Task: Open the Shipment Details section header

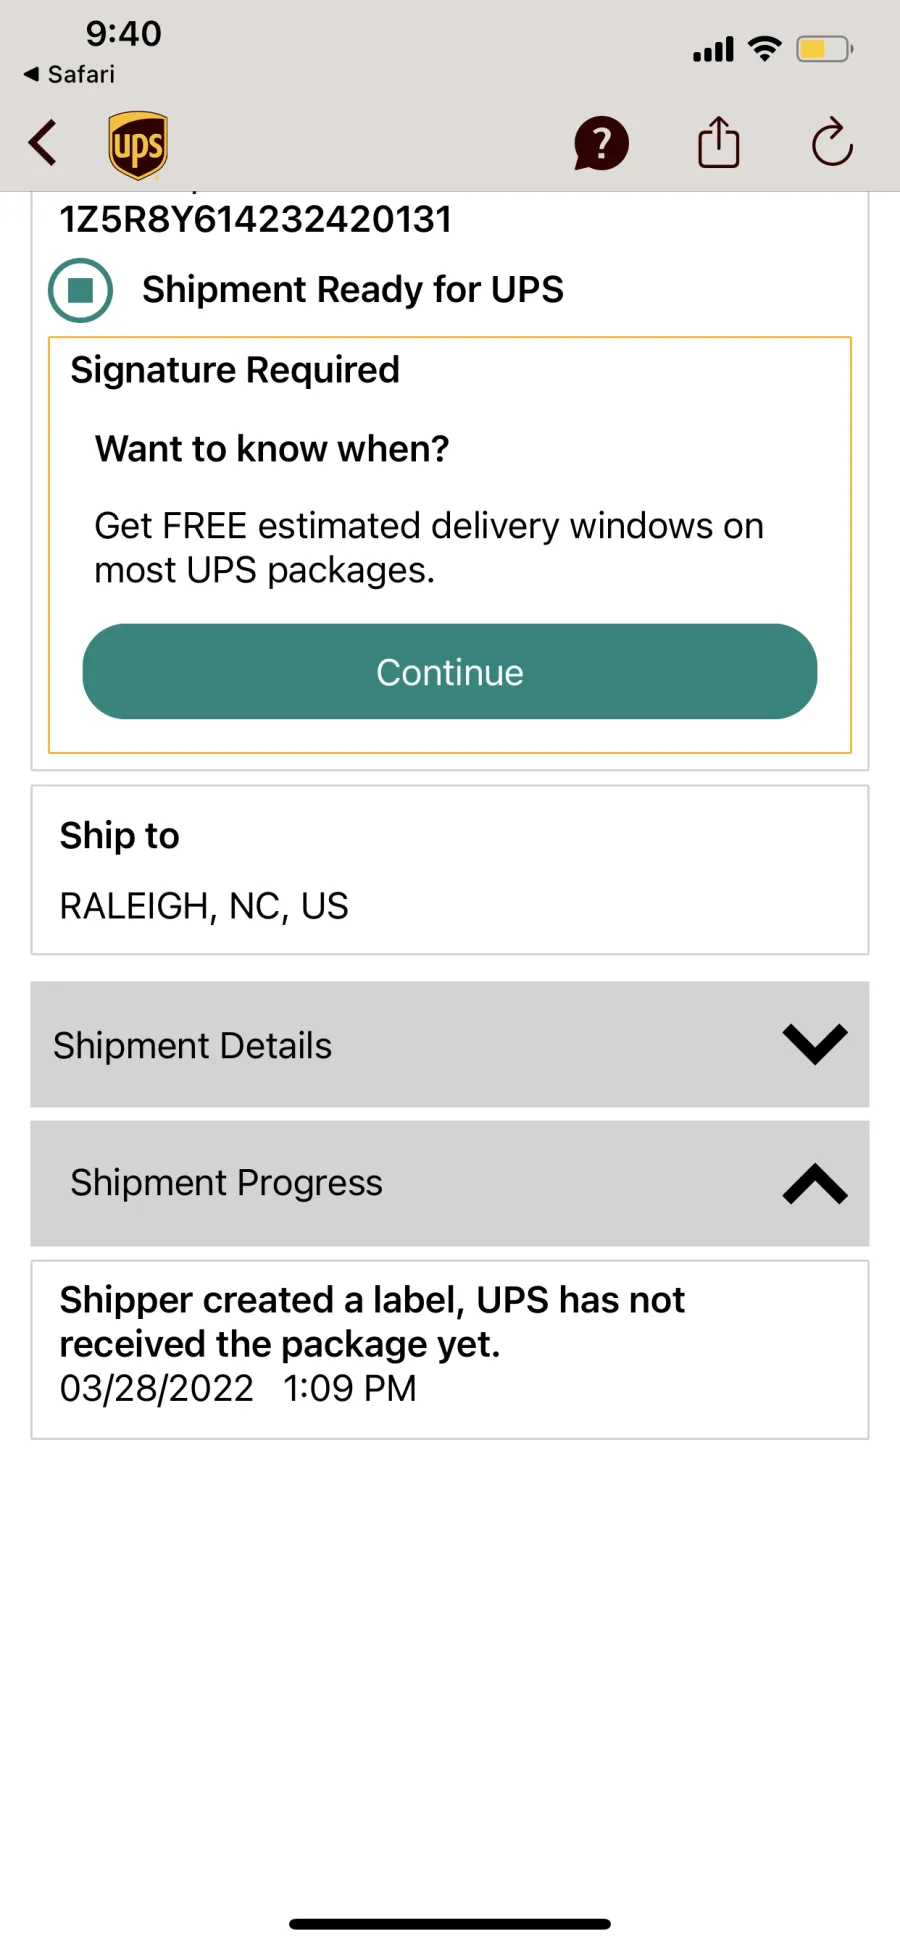Action: [192, 1046]
